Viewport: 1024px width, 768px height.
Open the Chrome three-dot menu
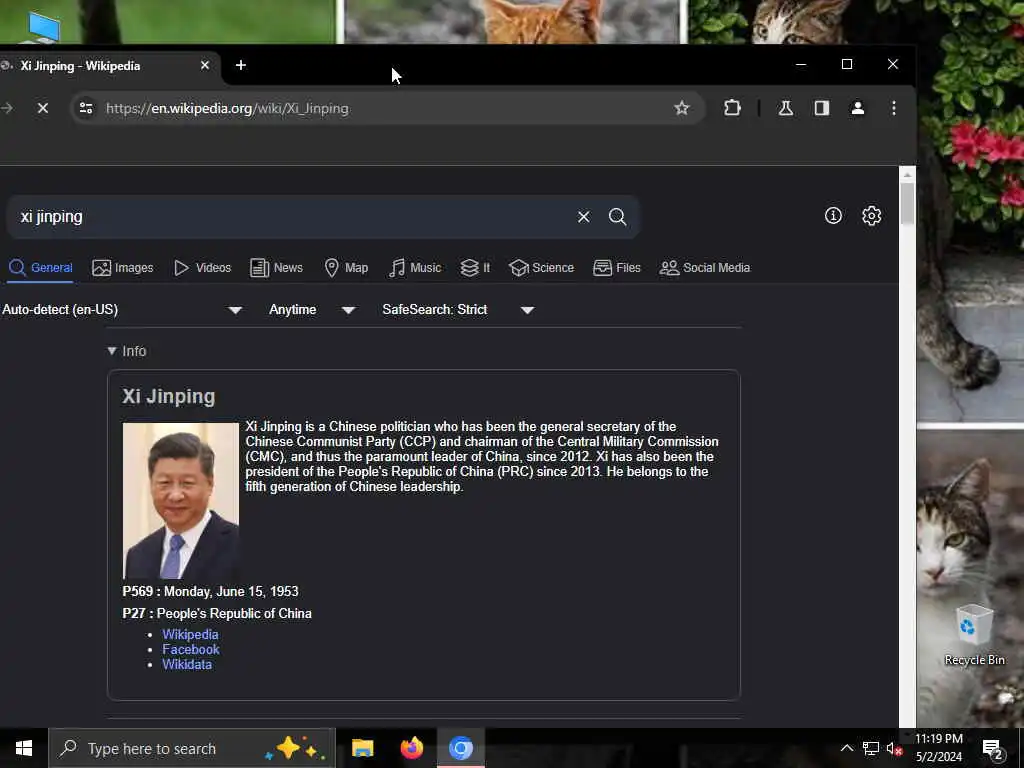(x=893, y=108)
